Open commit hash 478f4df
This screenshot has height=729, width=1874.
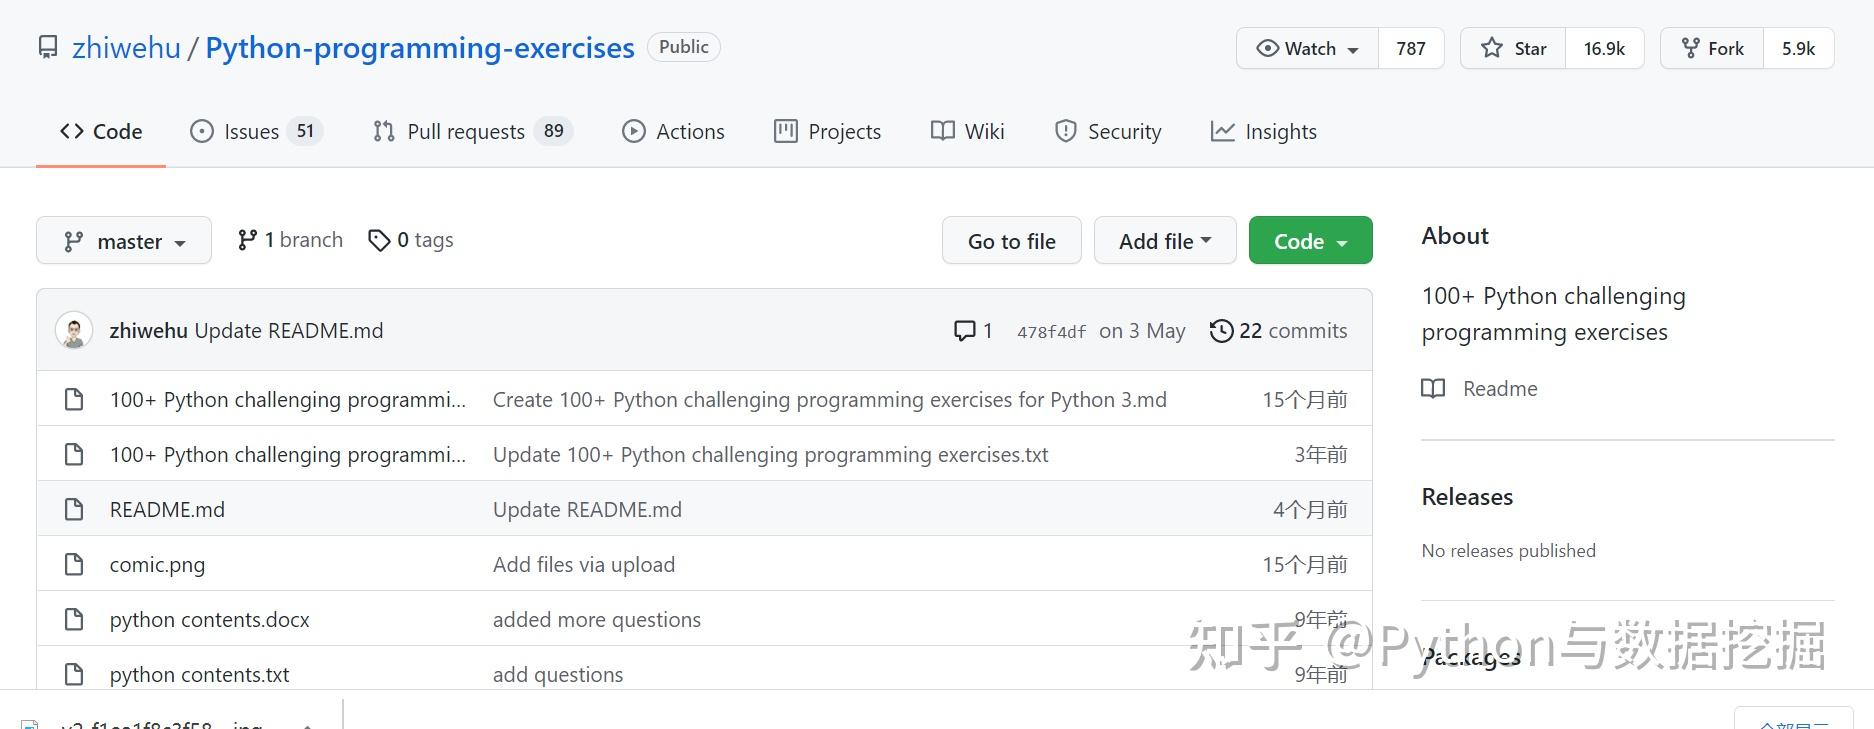tap(1051, 332)
